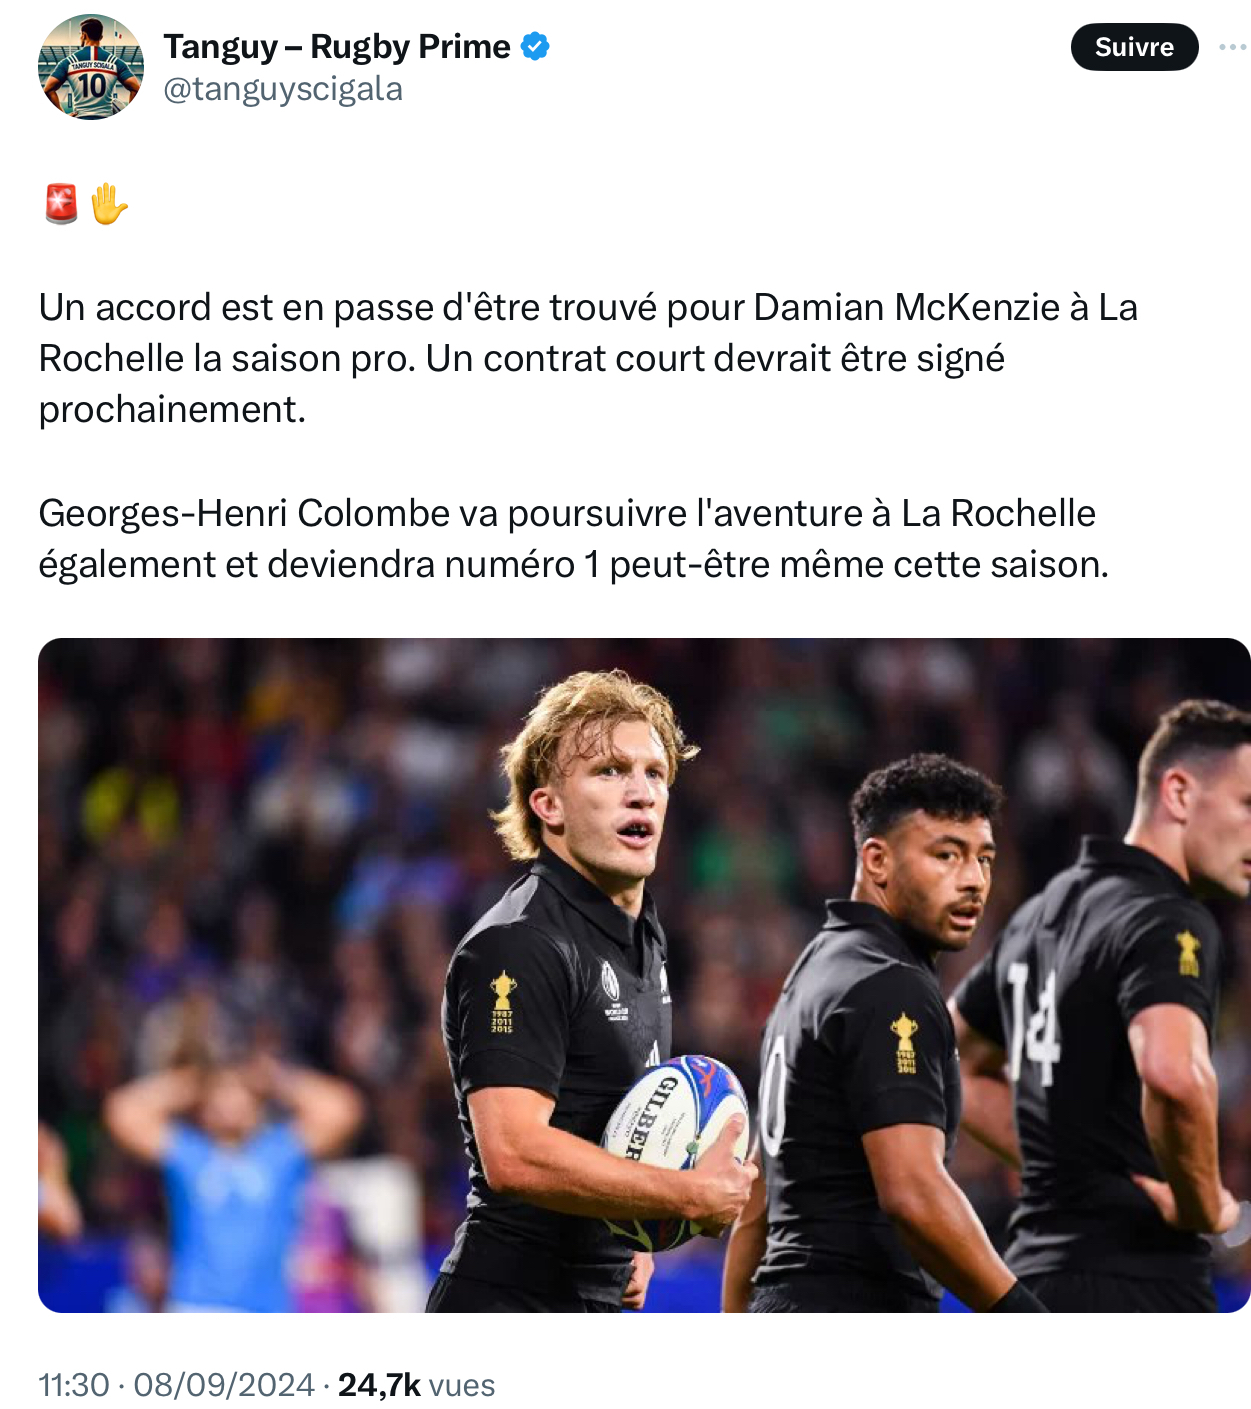Click the raised hand emoji
The width and height of the screenshot is (1251, 1409).
tap(109, 203)
